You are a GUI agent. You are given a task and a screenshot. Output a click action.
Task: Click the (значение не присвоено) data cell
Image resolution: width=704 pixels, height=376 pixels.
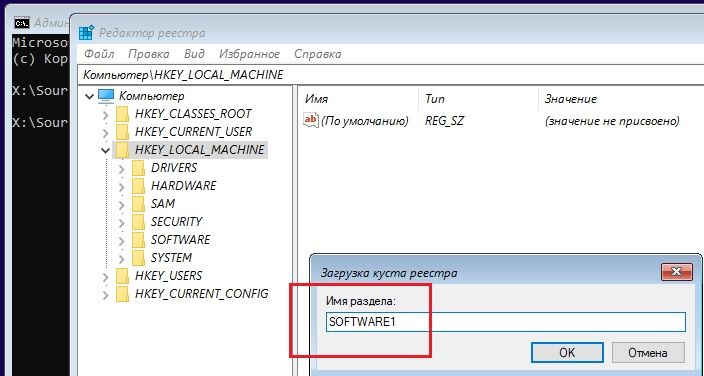[612, 121]
